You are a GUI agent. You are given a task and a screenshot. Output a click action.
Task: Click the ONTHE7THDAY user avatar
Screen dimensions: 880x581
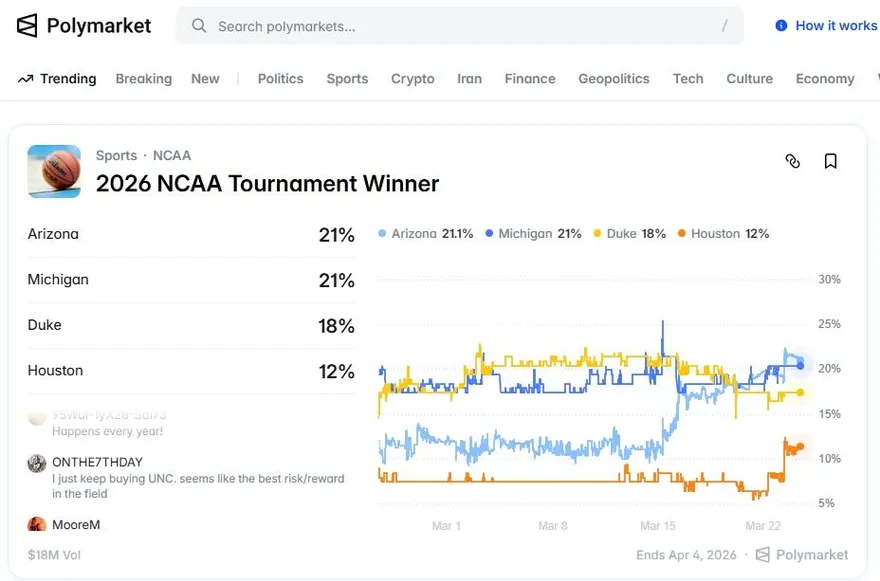(37, 463)
